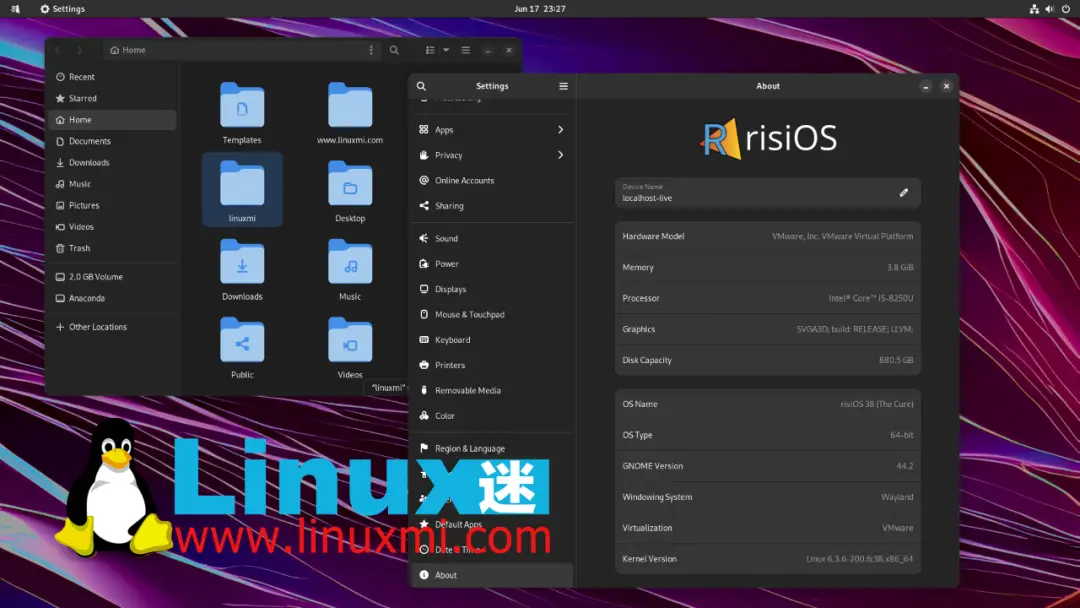Open Power settings panel
Viewport: 1080px width, 608px height.
pyautogui.click(x=492, y=264)
